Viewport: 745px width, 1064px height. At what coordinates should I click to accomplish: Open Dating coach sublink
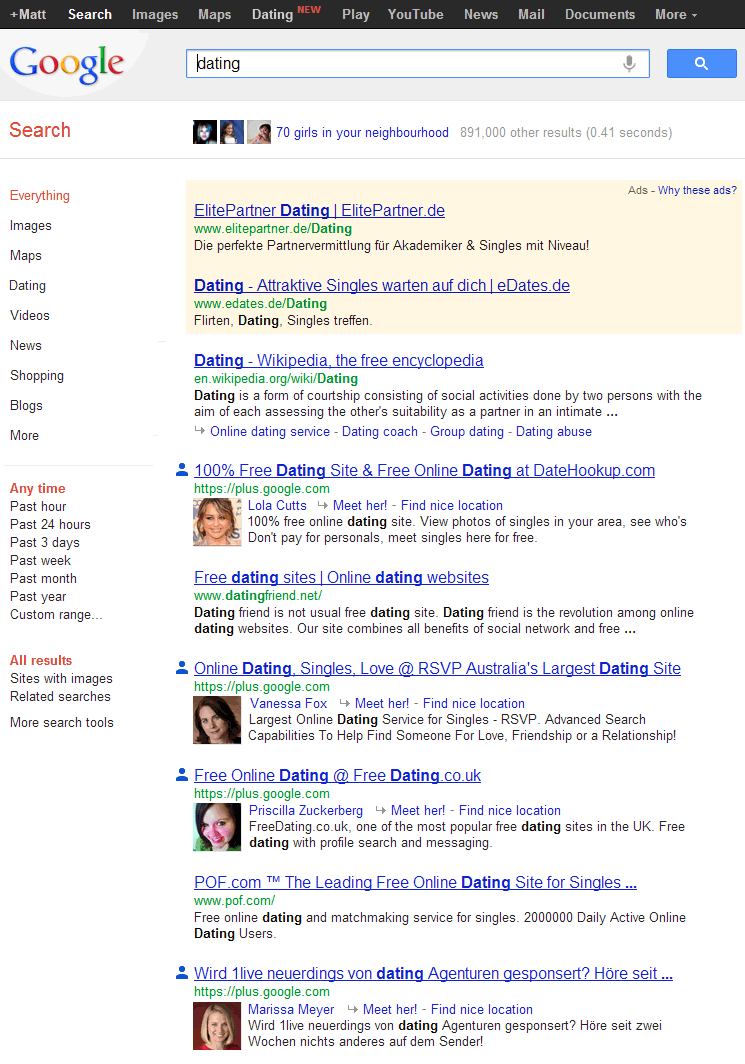pos(380,432)
